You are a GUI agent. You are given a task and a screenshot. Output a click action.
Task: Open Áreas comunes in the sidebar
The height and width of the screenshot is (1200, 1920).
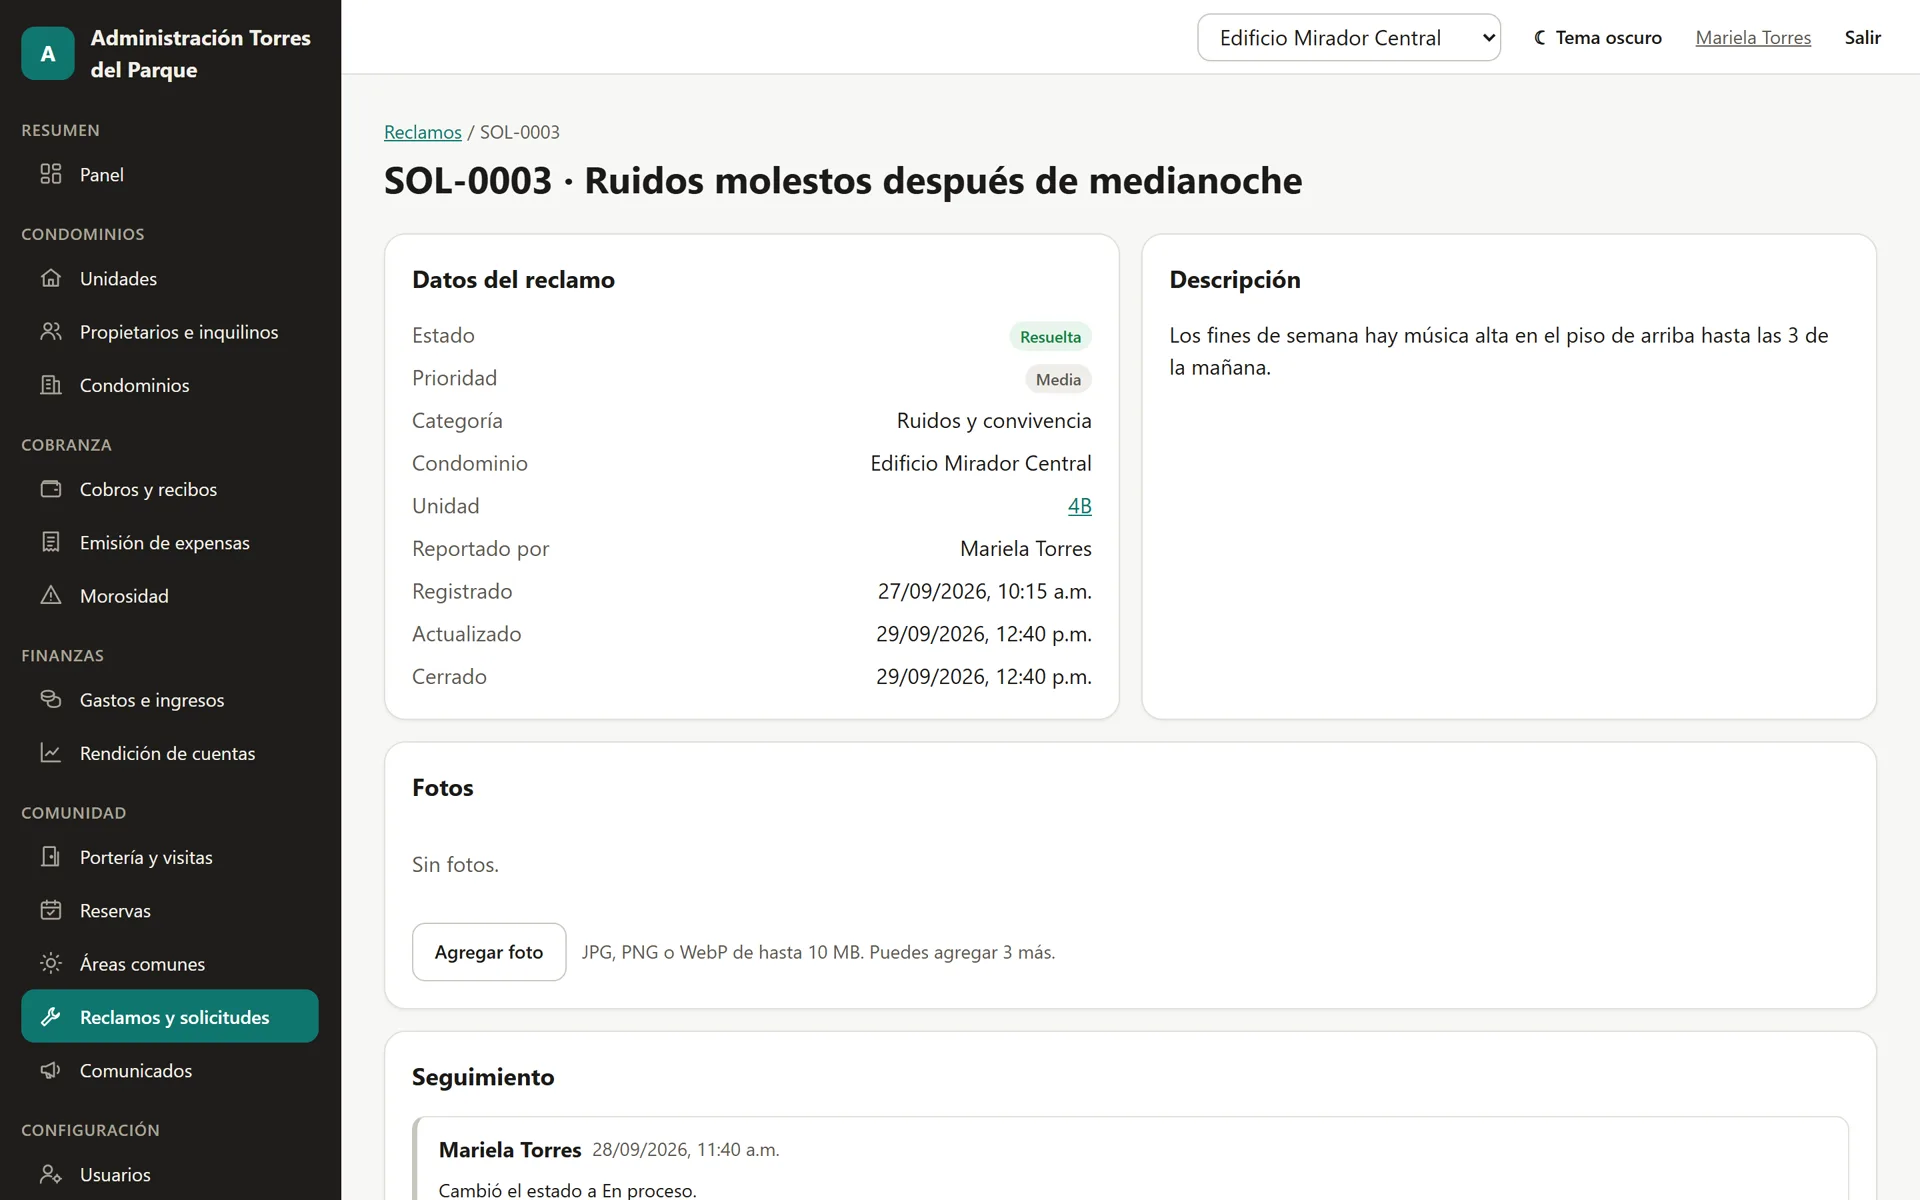click(170, 963)
